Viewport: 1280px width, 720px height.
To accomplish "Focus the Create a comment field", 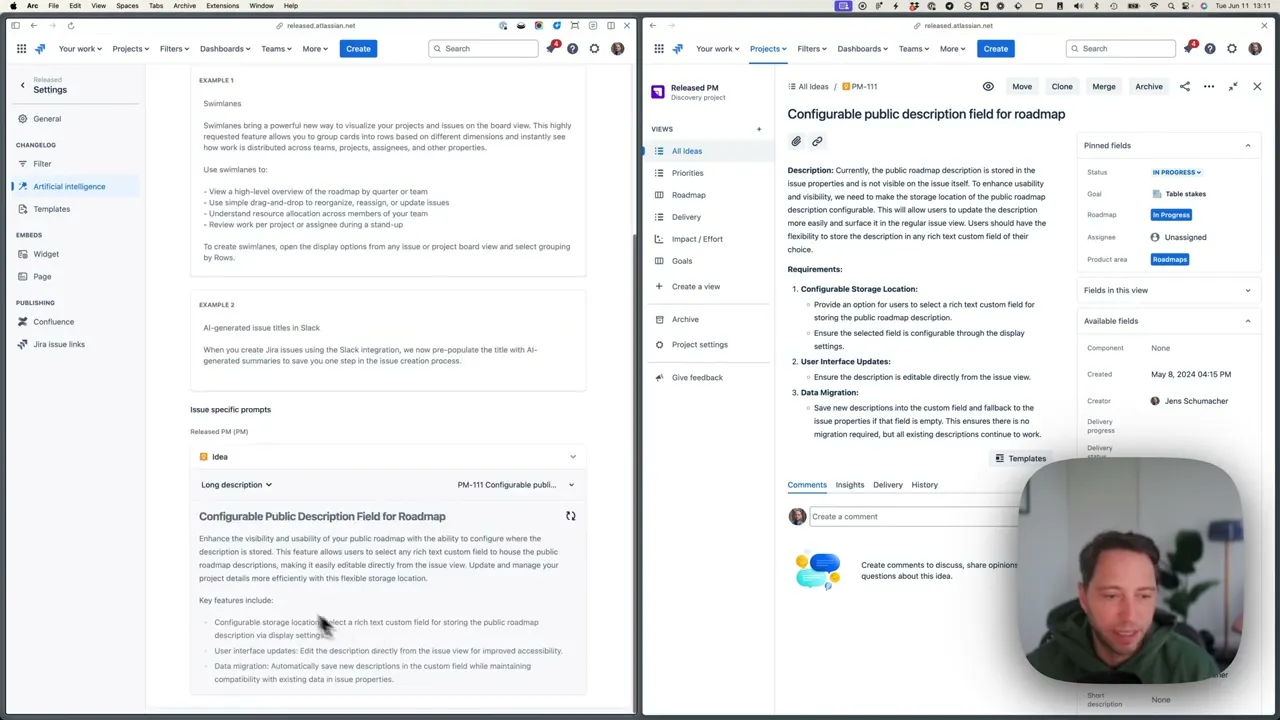I will point(915,517).
